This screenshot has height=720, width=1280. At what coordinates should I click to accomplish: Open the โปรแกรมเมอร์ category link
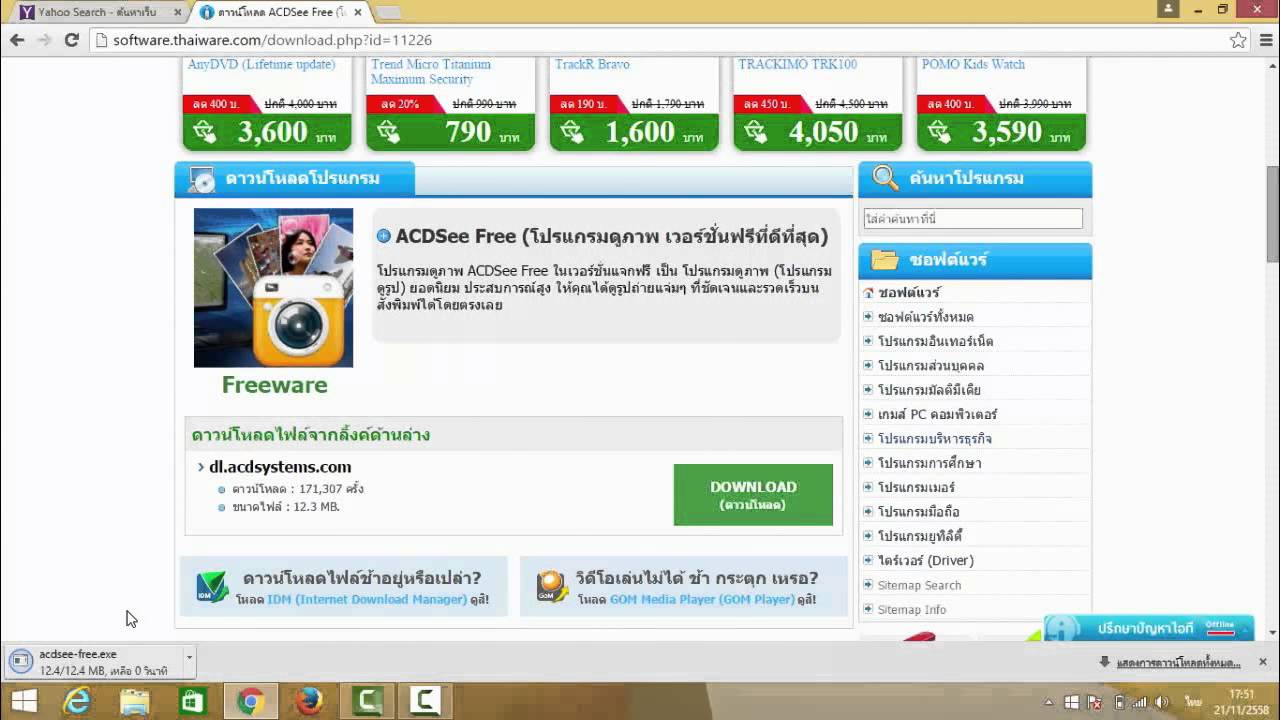pos(916,487)
